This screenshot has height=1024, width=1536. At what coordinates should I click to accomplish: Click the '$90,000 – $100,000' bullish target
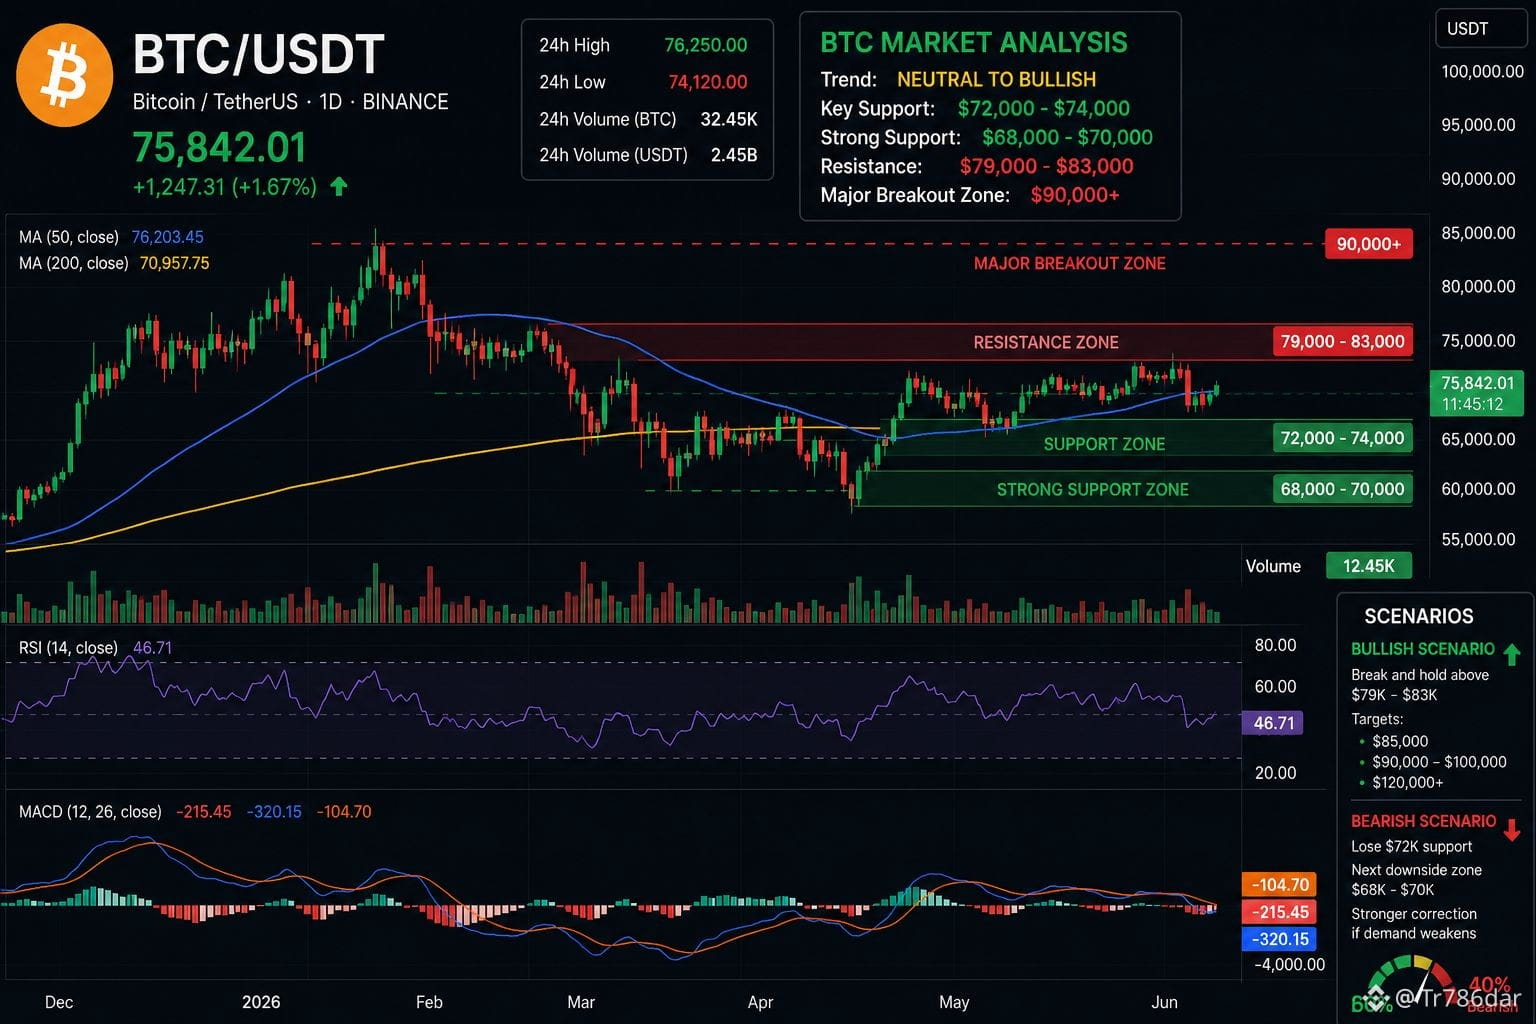pyautogui.click(x=1439, y=762)
